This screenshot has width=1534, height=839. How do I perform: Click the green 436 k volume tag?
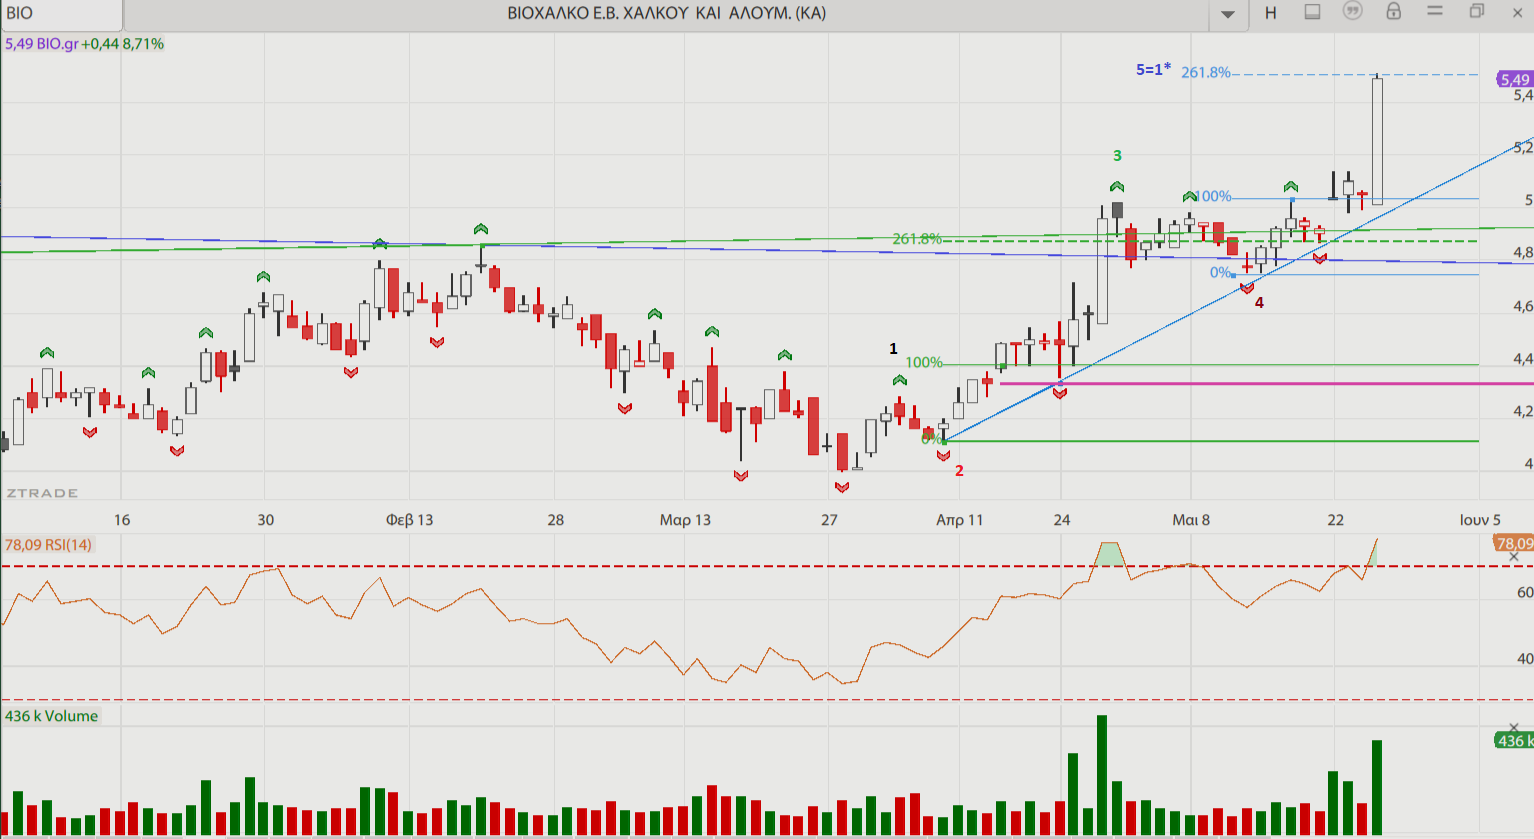pyautogui.click(x=1513, y=740)
